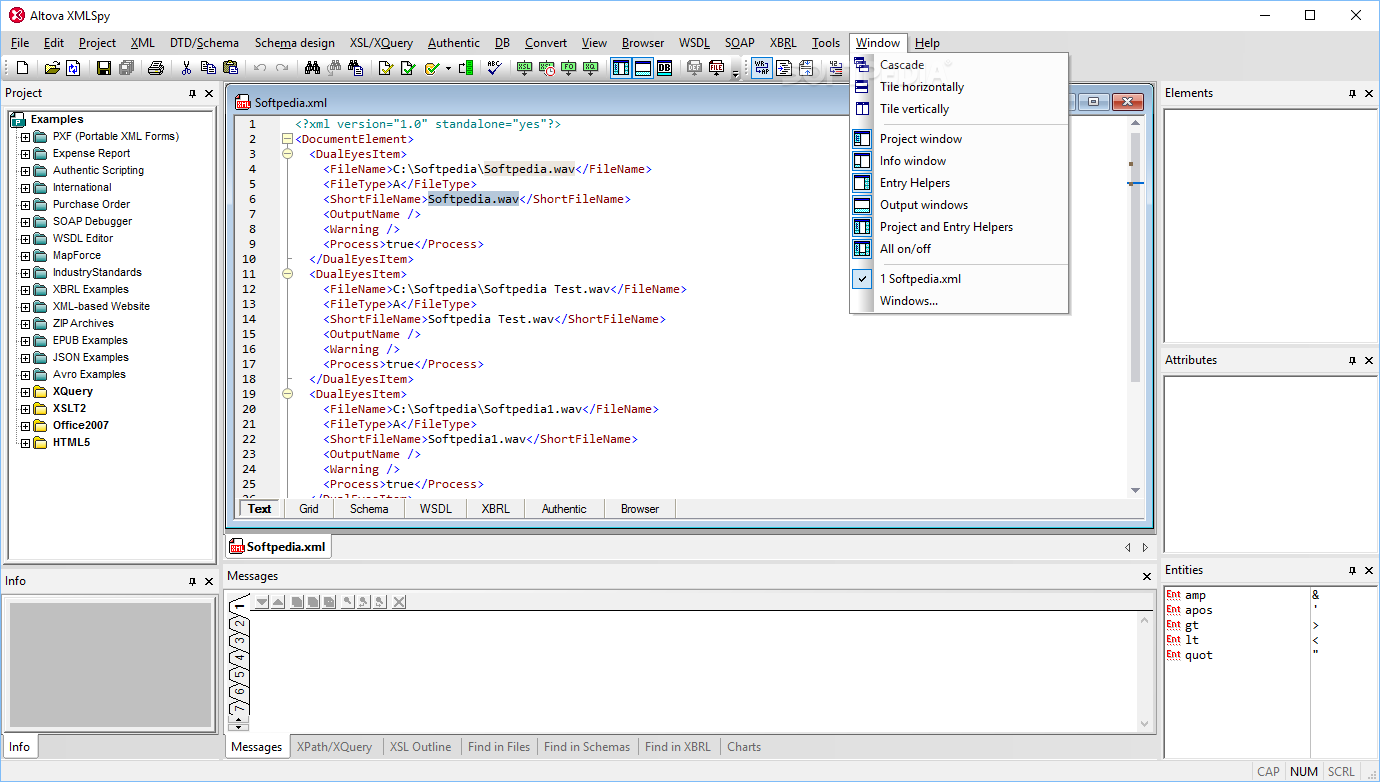
Task: Switch to the Browser view tab
Action: [x=640, y=509]
